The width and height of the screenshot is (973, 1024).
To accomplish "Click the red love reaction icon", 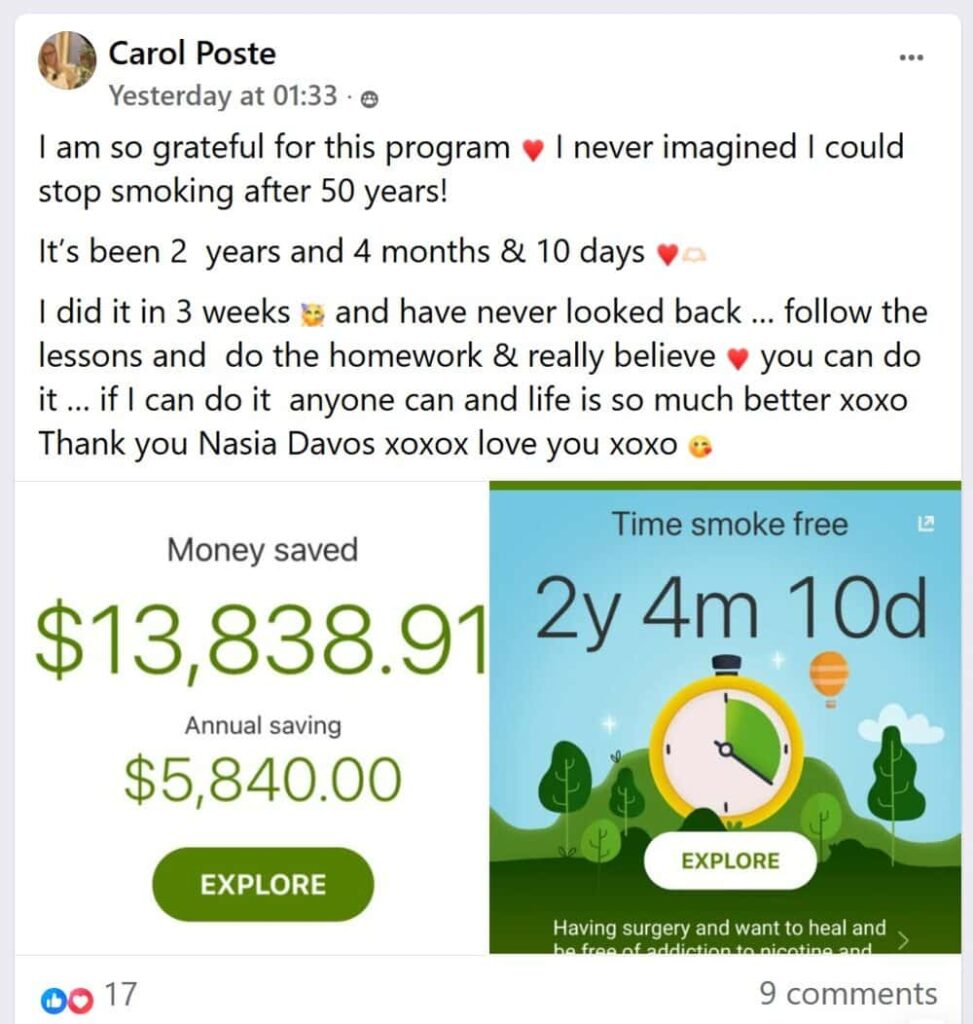I will click(x=80, y=1000).
